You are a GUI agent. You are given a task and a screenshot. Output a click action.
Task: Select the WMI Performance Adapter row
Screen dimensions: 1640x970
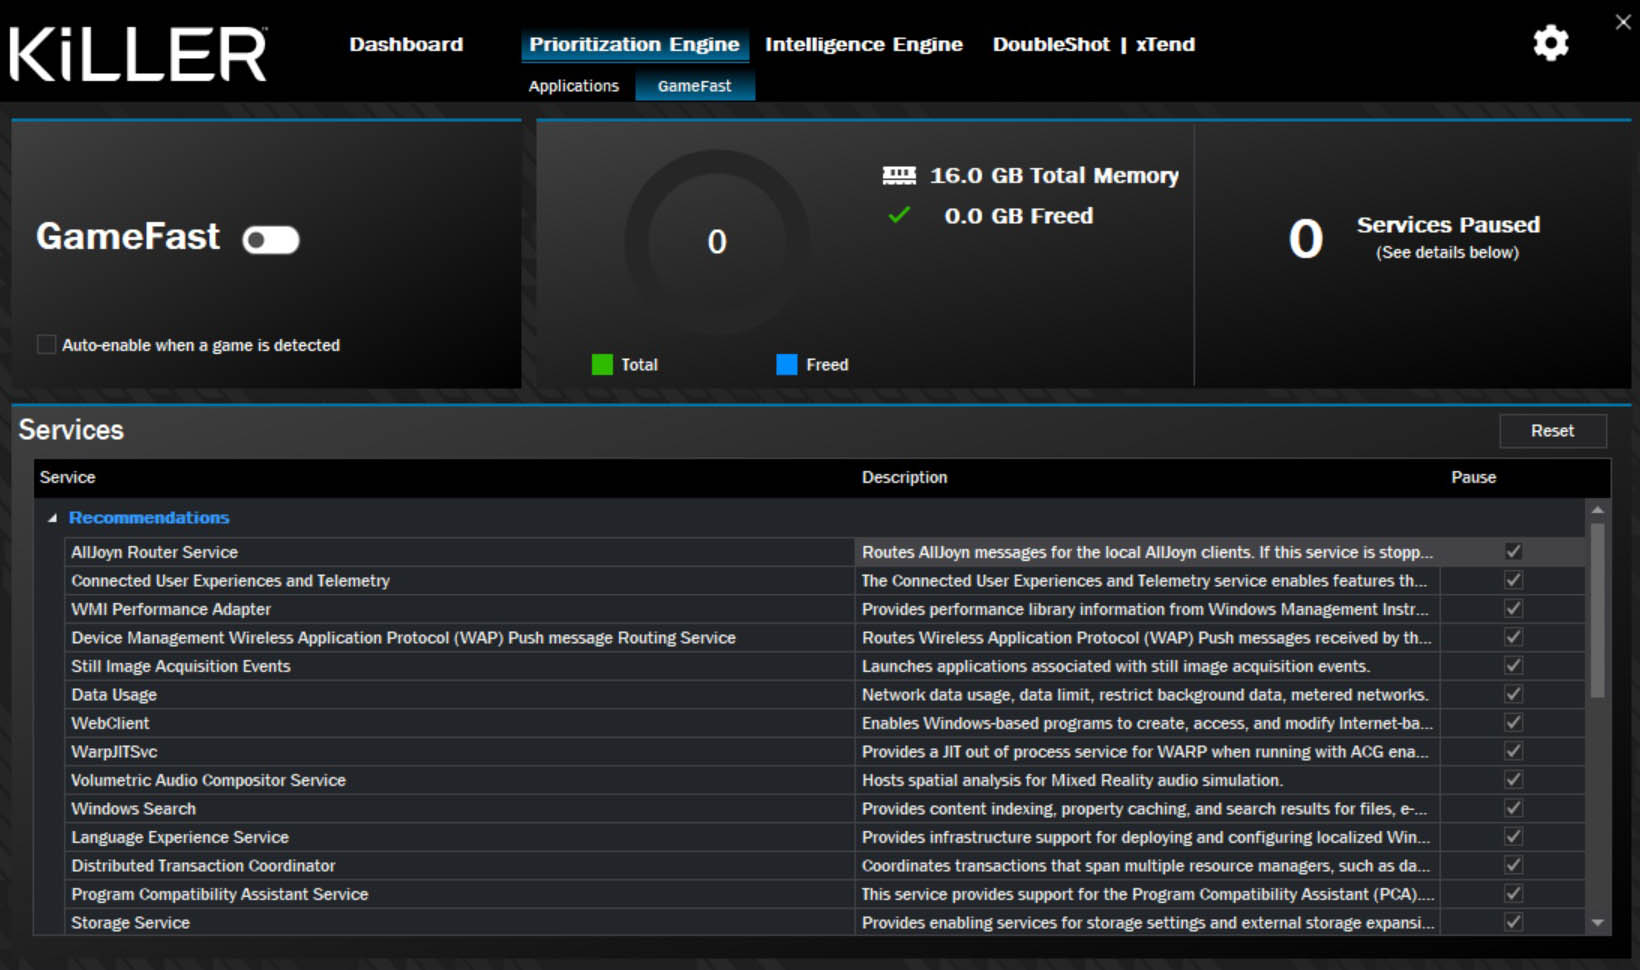(825, 609)
